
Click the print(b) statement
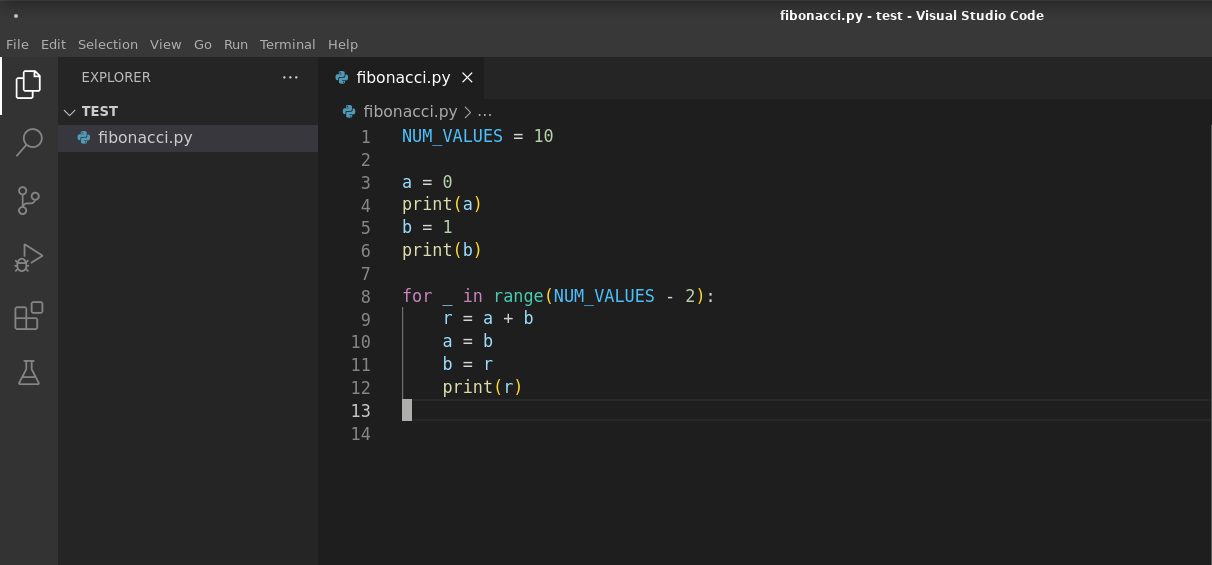coord(442,250)
